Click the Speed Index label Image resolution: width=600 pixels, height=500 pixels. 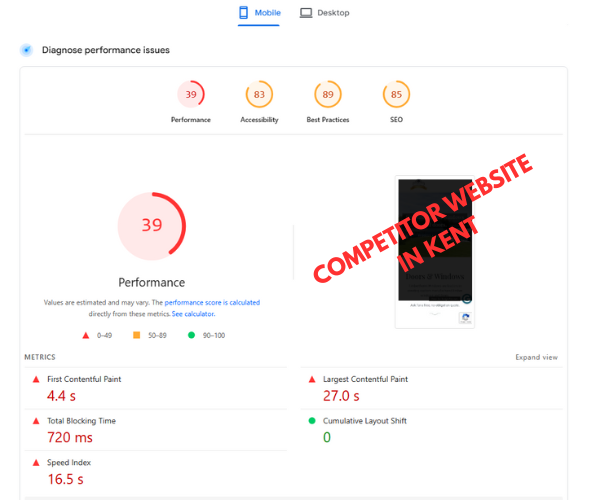pyautogui.click(x=69, y=463)
